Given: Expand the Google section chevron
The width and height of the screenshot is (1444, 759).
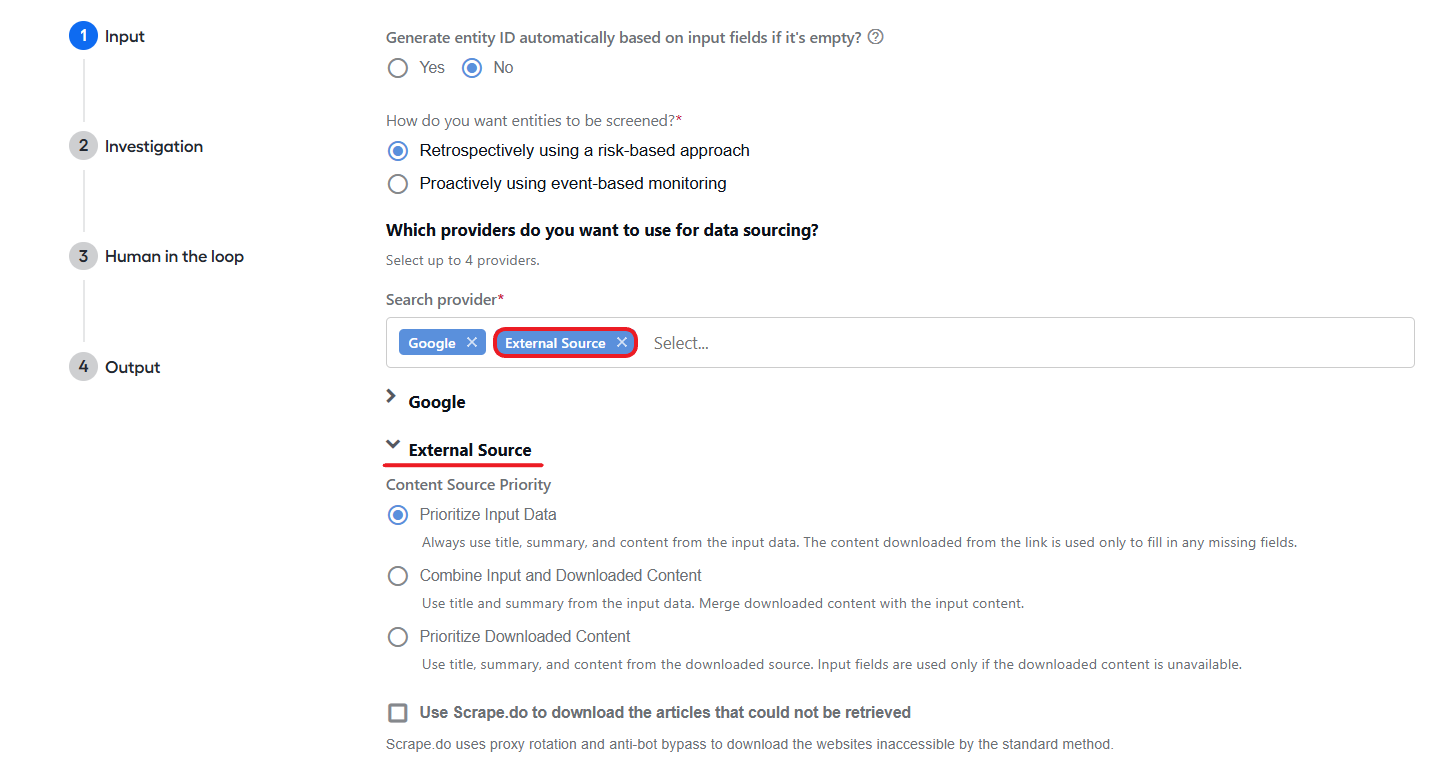Looking at the screenshot, I should pos(392,397).
